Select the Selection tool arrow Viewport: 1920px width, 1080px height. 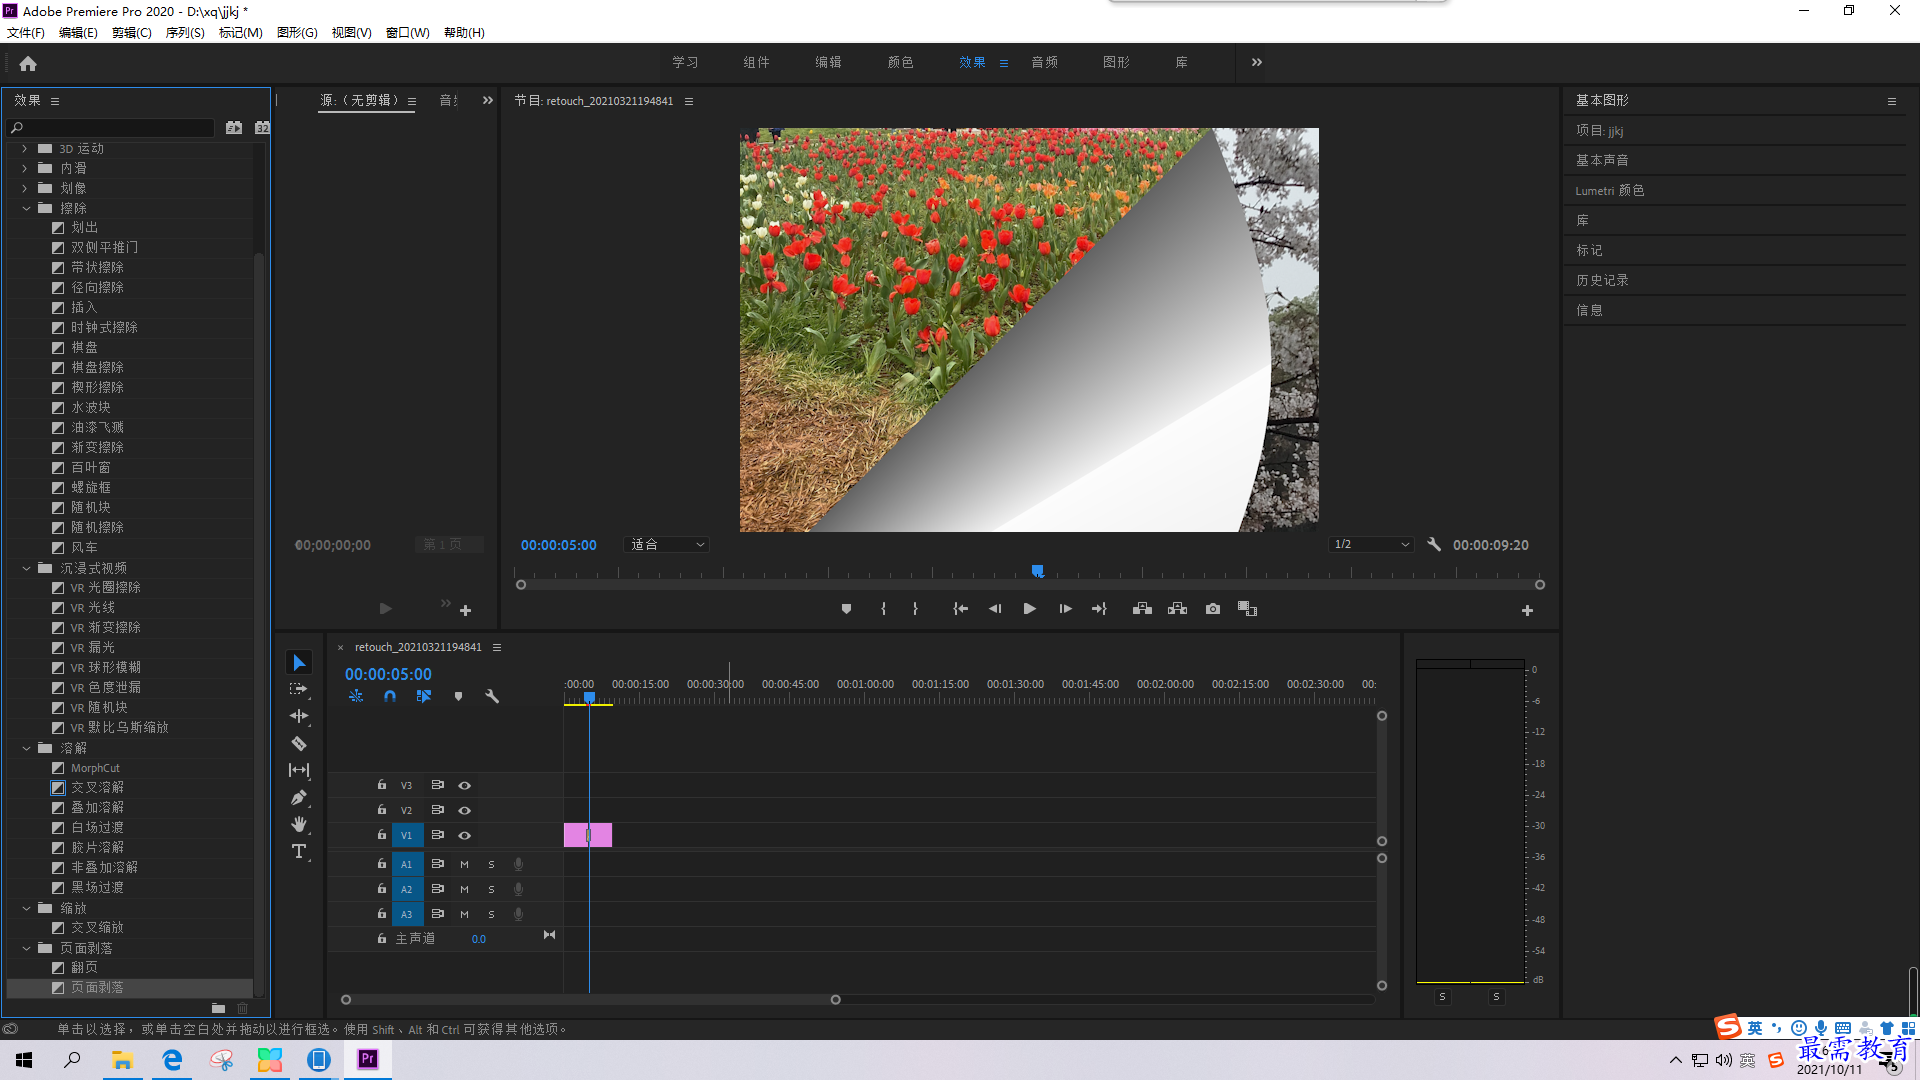299,662
